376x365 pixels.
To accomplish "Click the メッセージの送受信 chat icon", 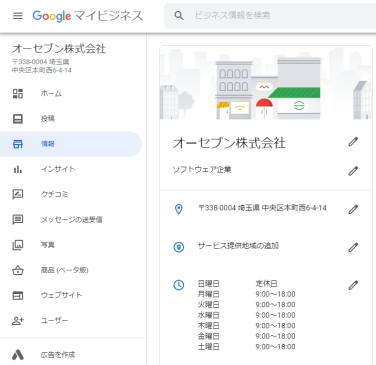I will (18, 219).
